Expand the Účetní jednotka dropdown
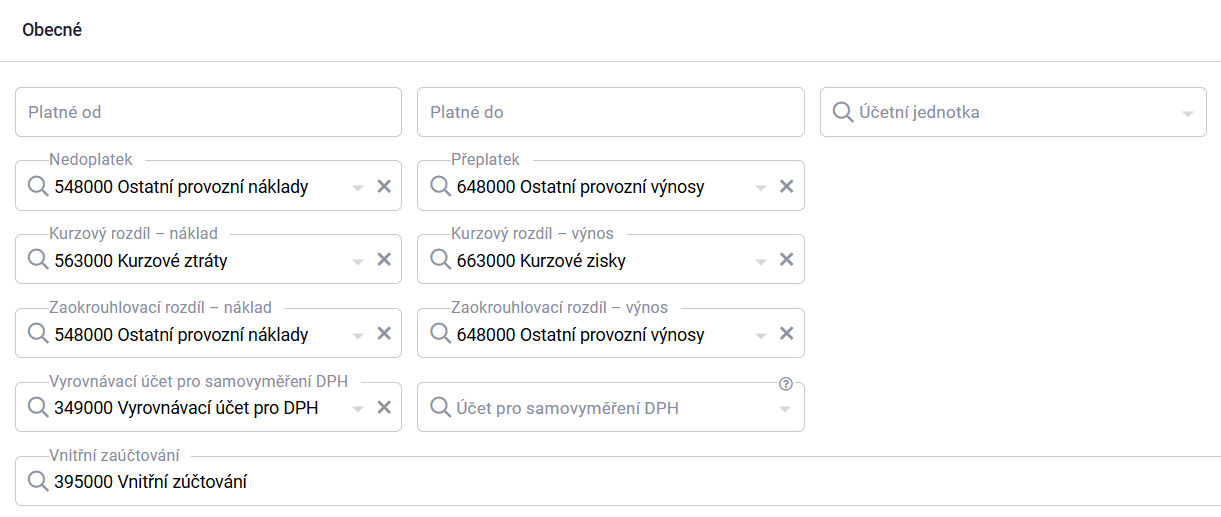Viewport: 1221px width, 517px height. pos(1187,113)
